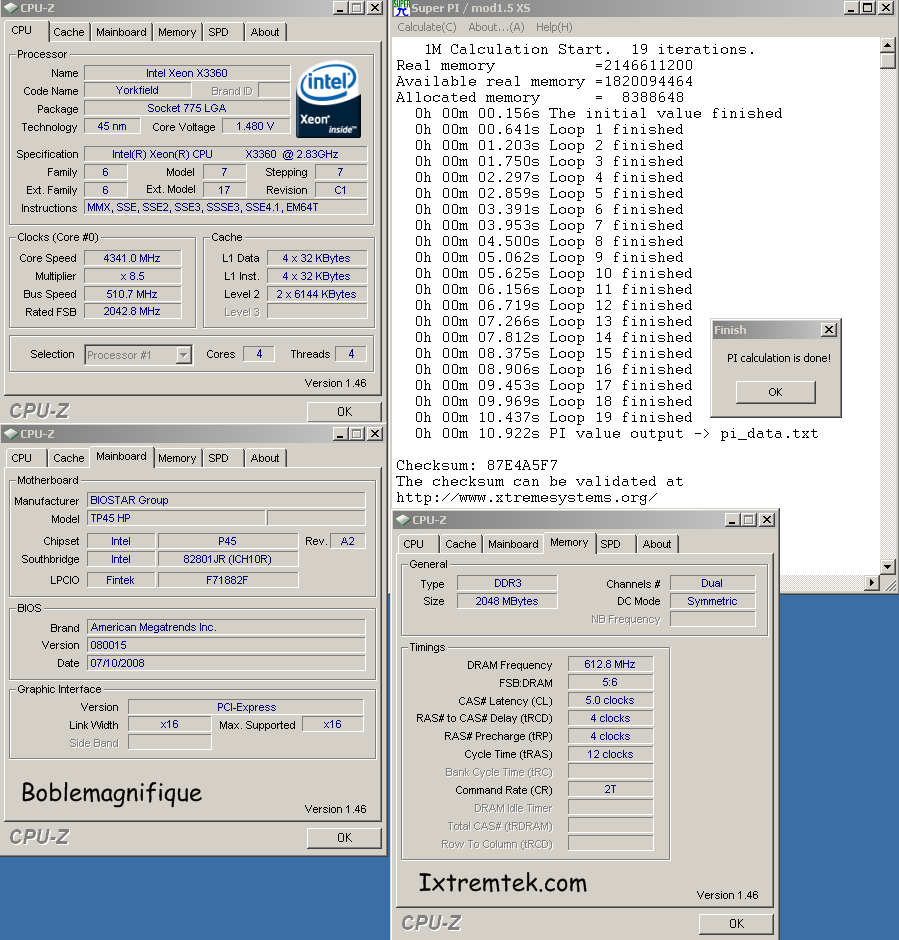Click the processor Name field Intel Xeon X3360
This screenshot has width=899, height=940.
point(187,73)
